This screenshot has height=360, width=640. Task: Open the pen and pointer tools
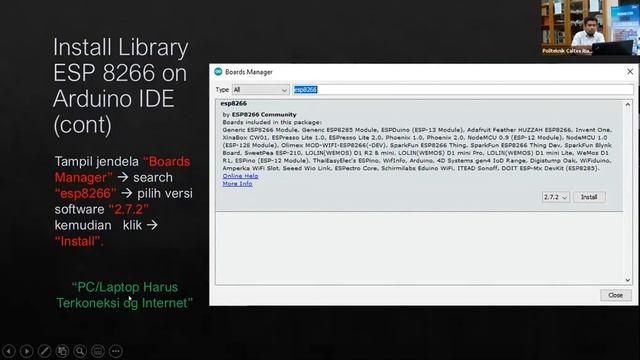(44, 351)
